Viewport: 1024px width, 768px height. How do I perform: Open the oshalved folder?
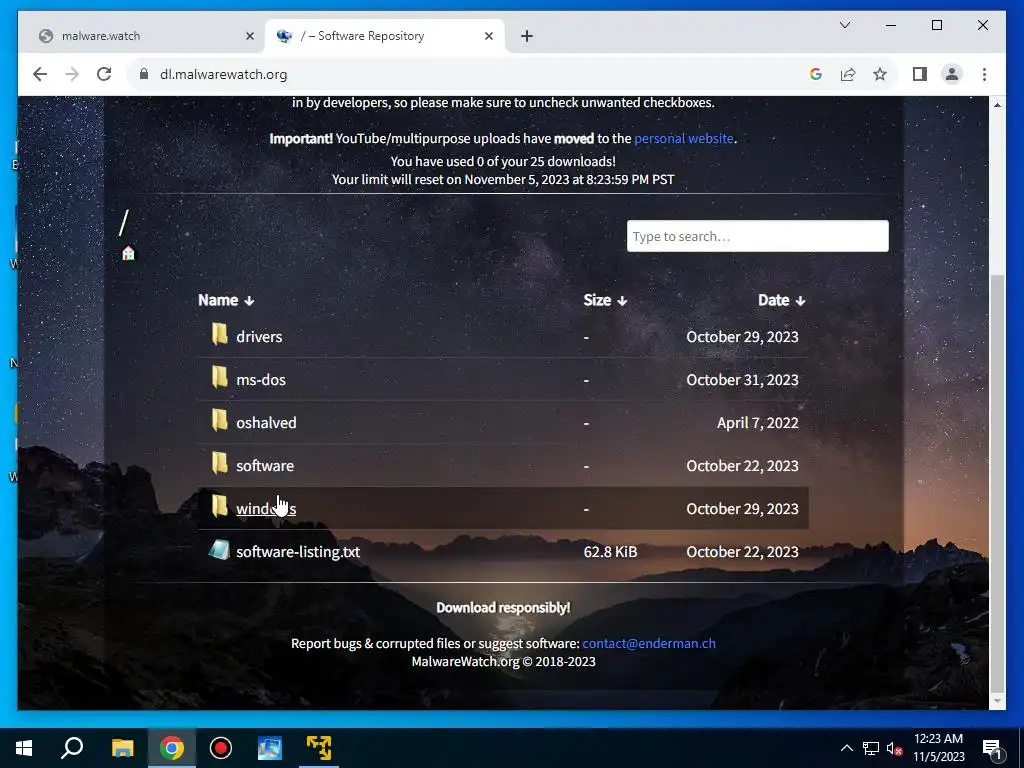266,423
